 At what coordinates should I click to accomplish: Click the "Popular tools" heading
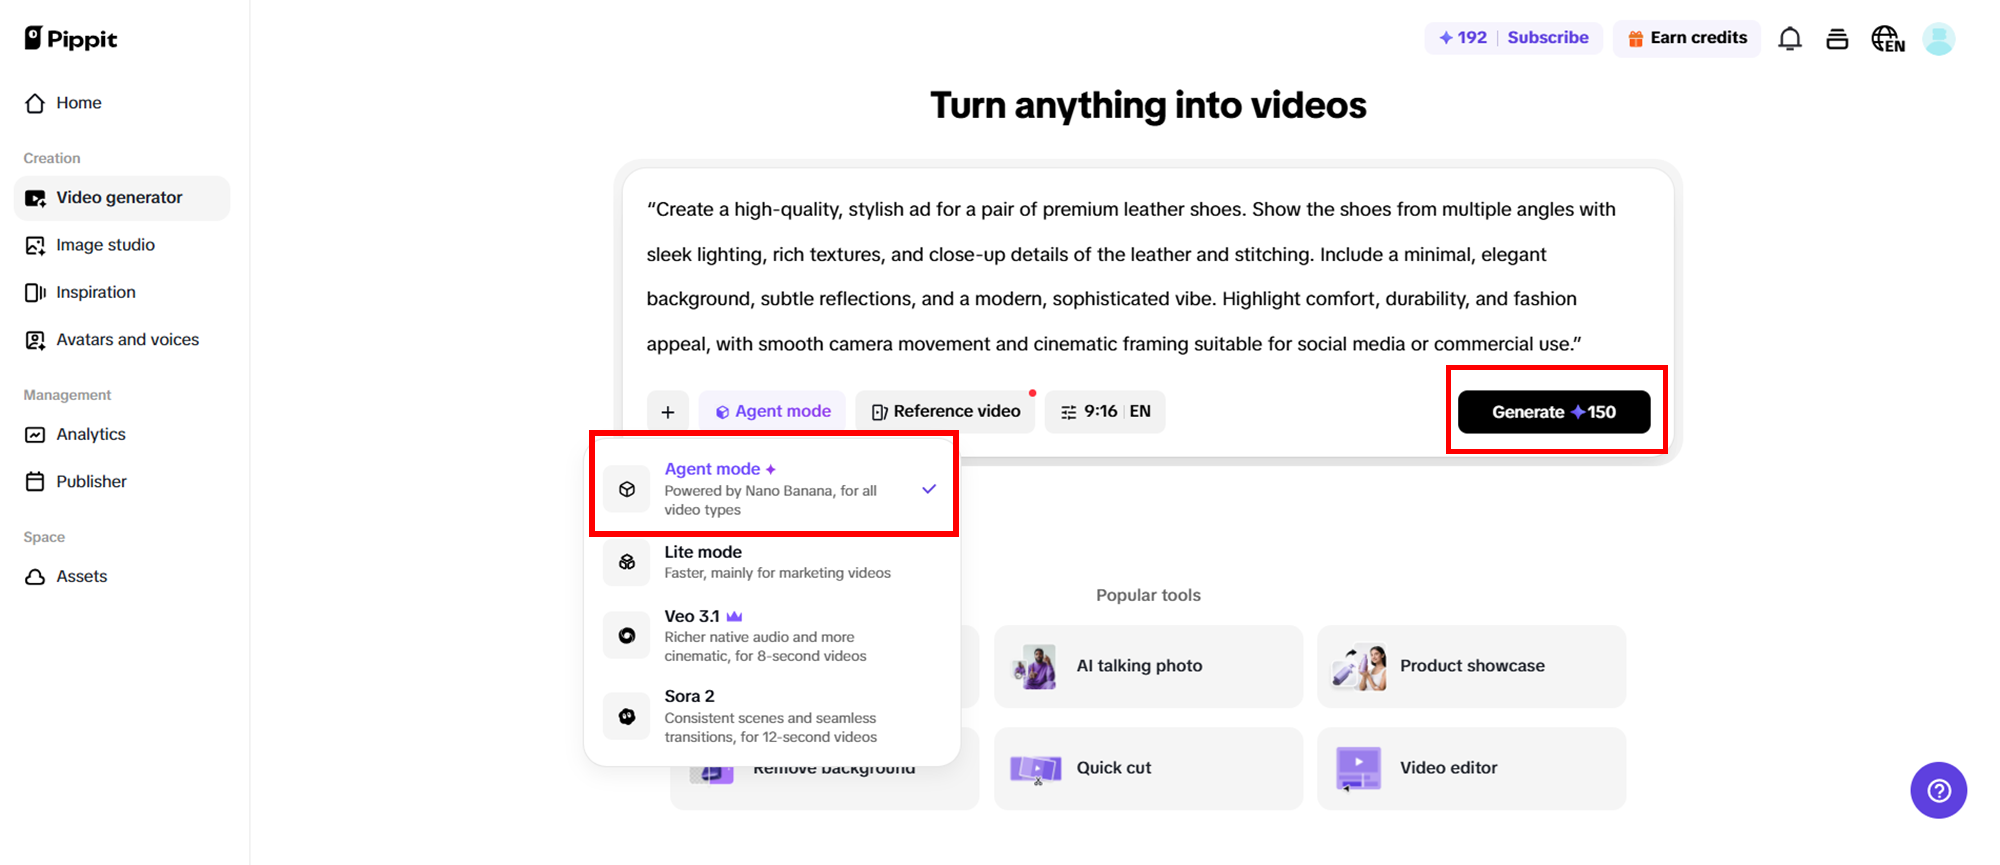[x=1148, y=595]
